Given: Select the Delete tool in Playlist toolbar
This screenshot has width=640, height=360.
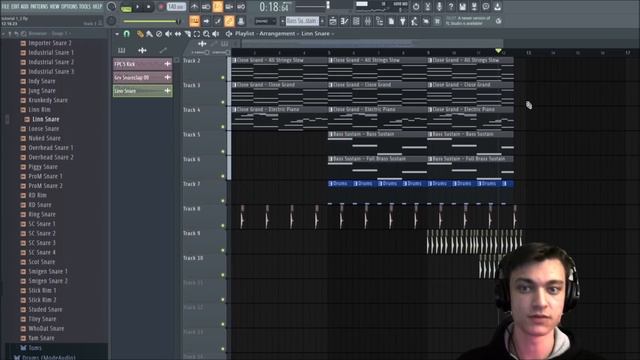Looking at the screenshot, I should pos(159,34).
